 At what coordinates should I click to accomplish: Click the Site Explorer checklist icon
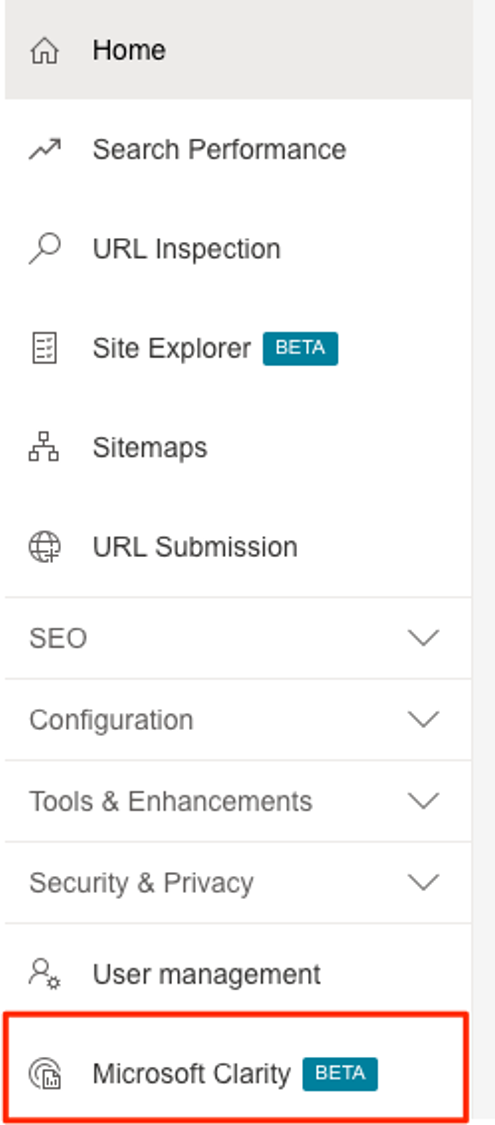click(x=44, y=348)
